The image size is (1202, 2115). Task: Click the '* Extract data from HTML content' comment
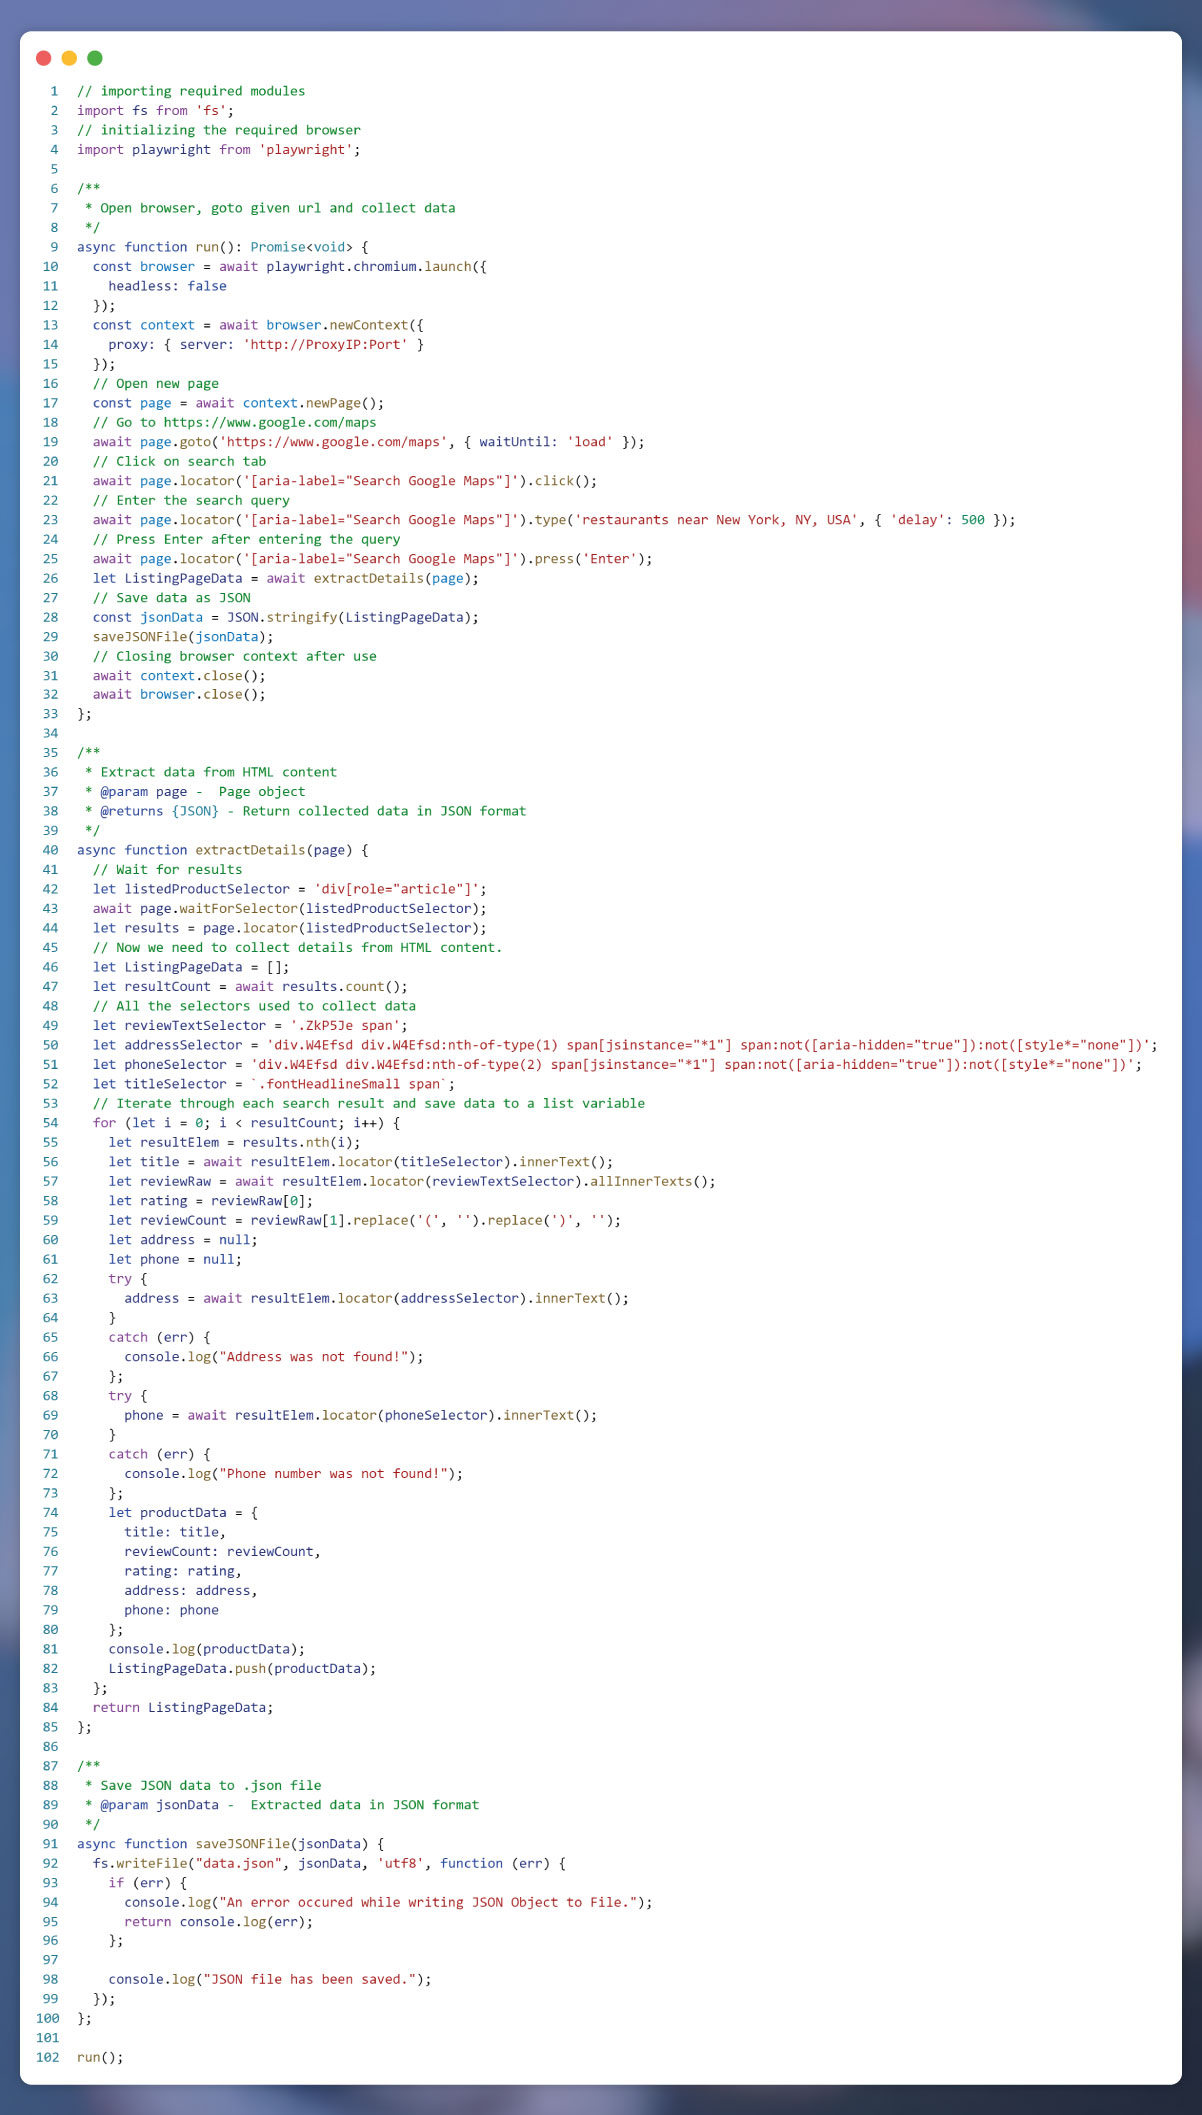coord(210,772)
